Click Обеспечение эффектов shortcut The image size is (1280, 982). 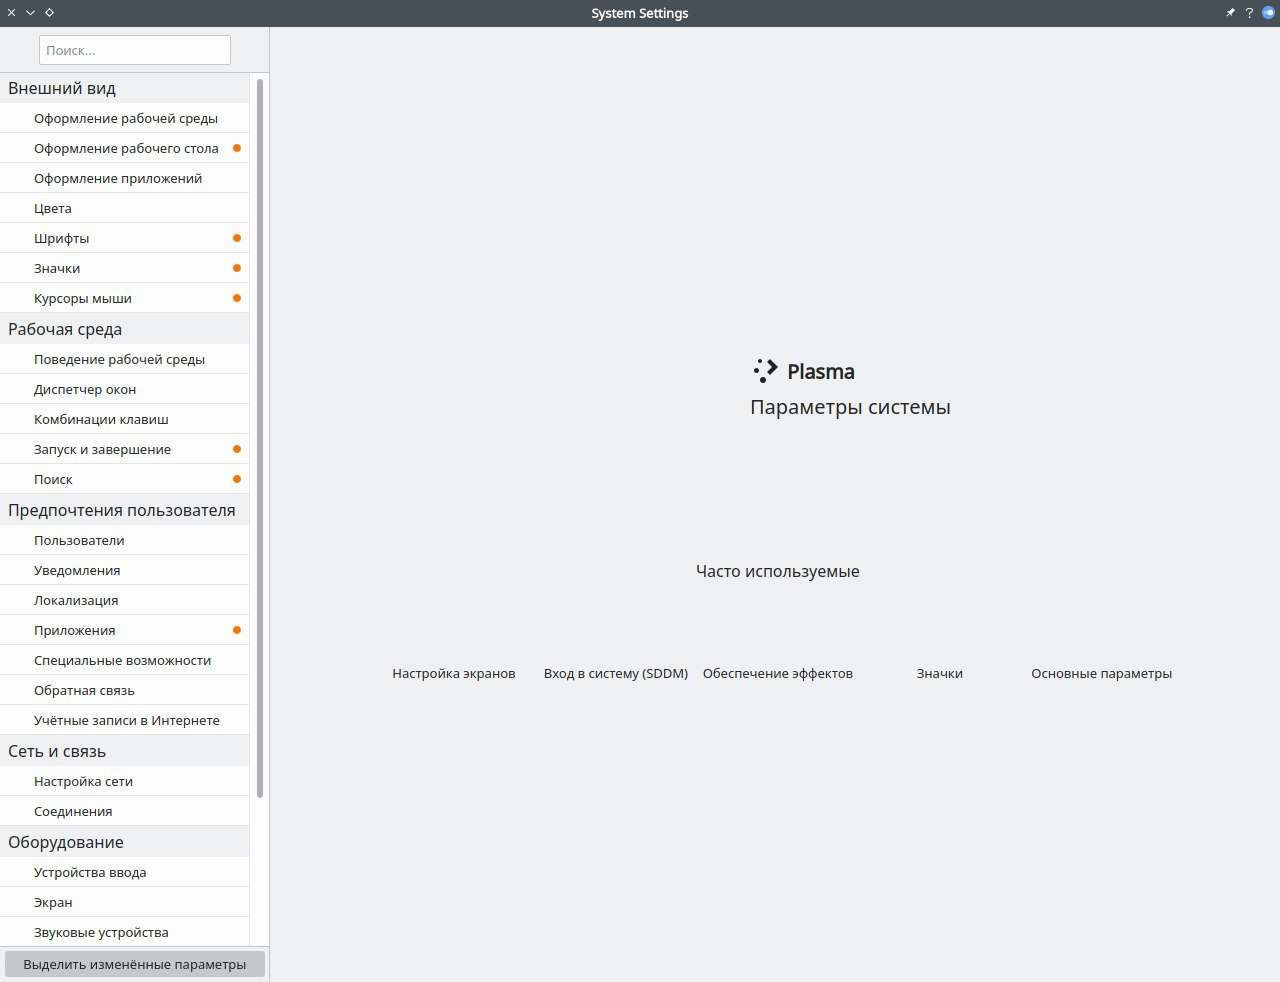coord(778,673)
